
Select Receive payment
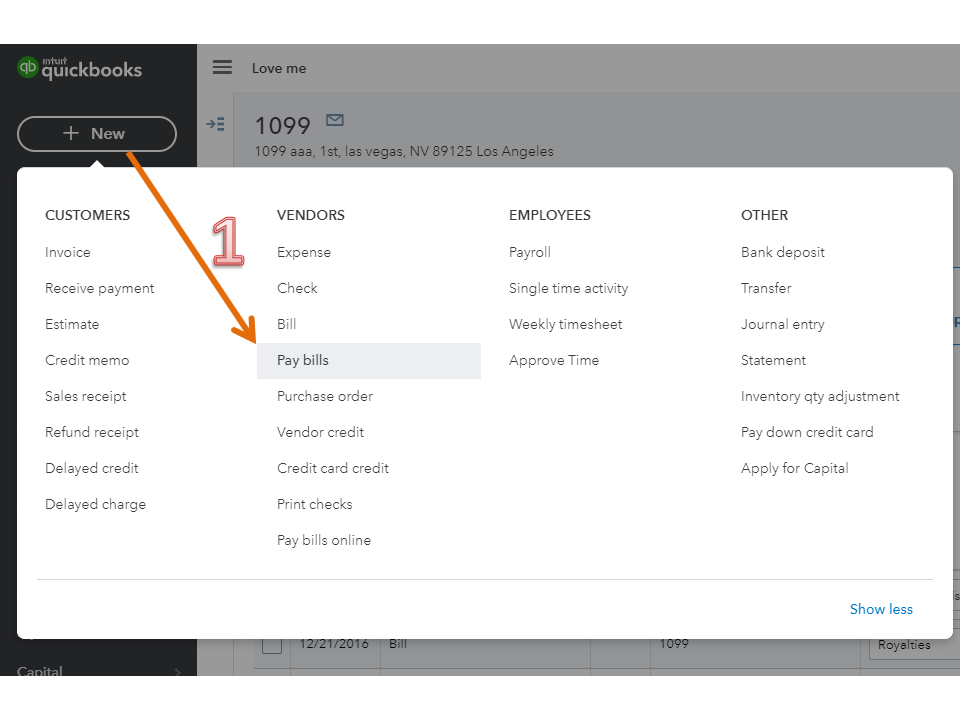[x=100, y=288]
